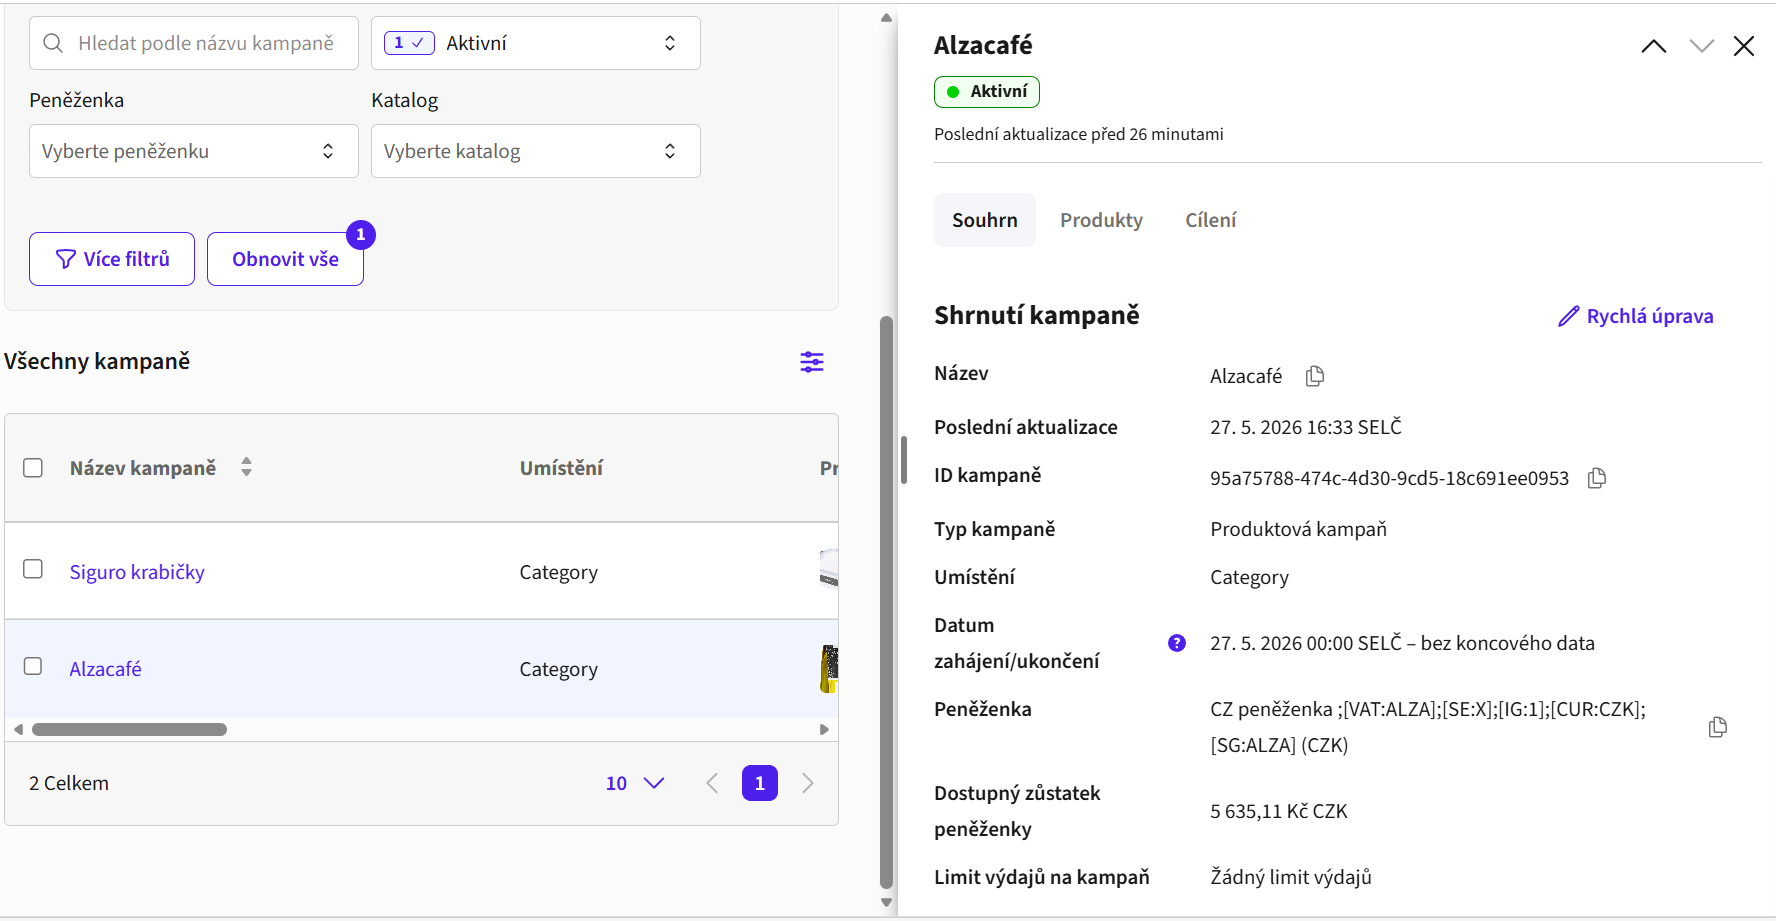Screen dimensions: 1776x921
Task: Copy the wallet name text
Action: pos(1718,727)
